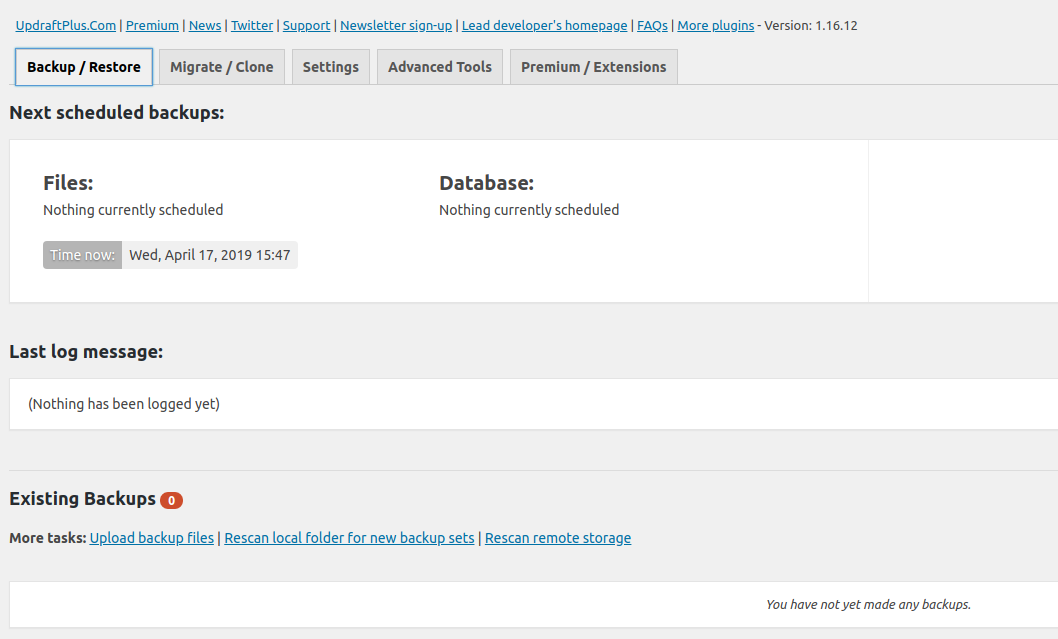The height and width of the screenshot is (639, 1058).
Task: Open the News link
Action: pyautogui.click(x=205, y=25)
